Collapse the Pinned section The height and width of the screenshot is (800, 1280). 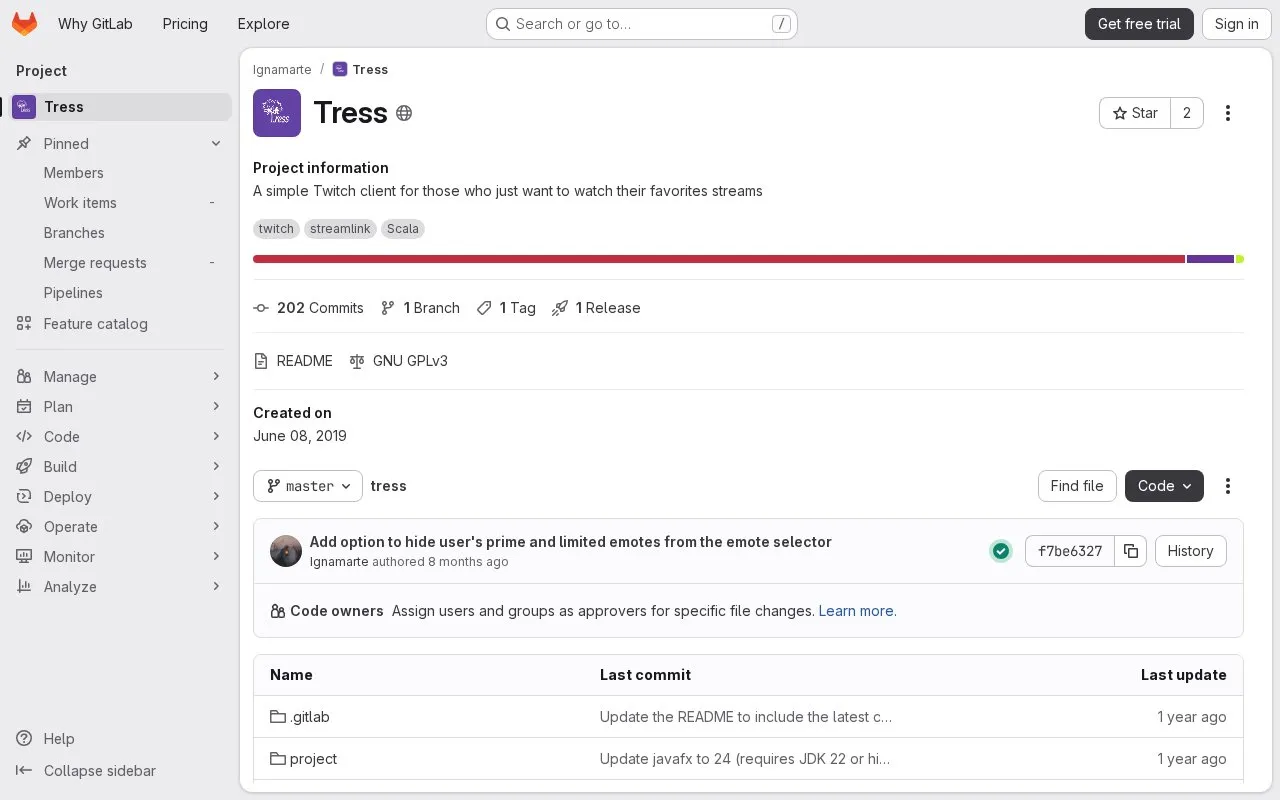point(120,144)
